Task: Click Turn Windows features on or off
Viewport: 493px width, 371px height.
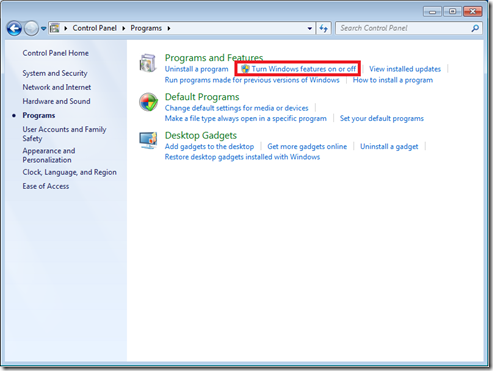Action: tap(304, 69)
